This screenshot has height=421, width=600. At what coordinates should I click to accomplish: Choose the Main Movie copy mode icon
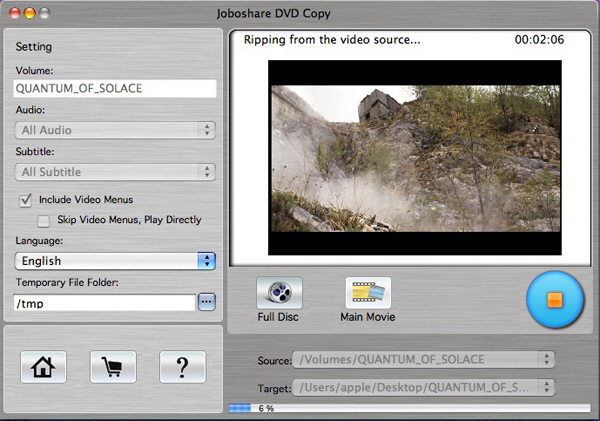click(x=368, y=293)
